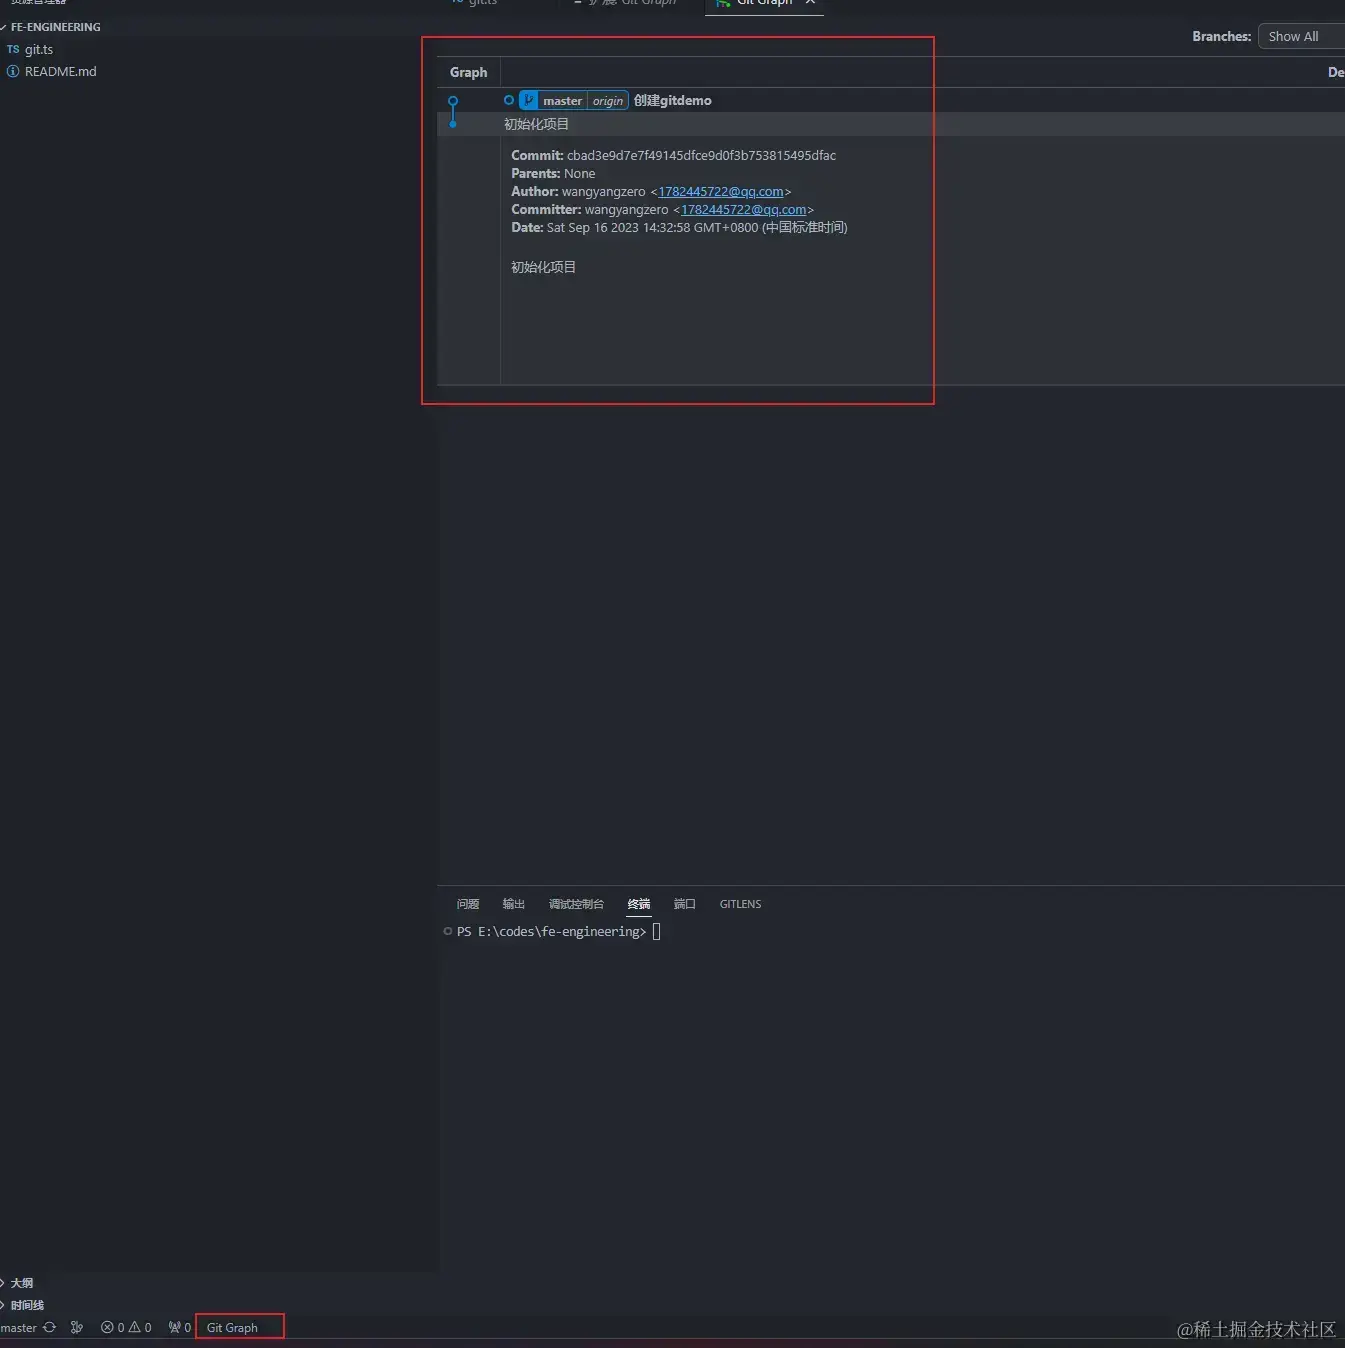
Task: Click the terminal prompt circle indicator
Action: pos(447,931)
